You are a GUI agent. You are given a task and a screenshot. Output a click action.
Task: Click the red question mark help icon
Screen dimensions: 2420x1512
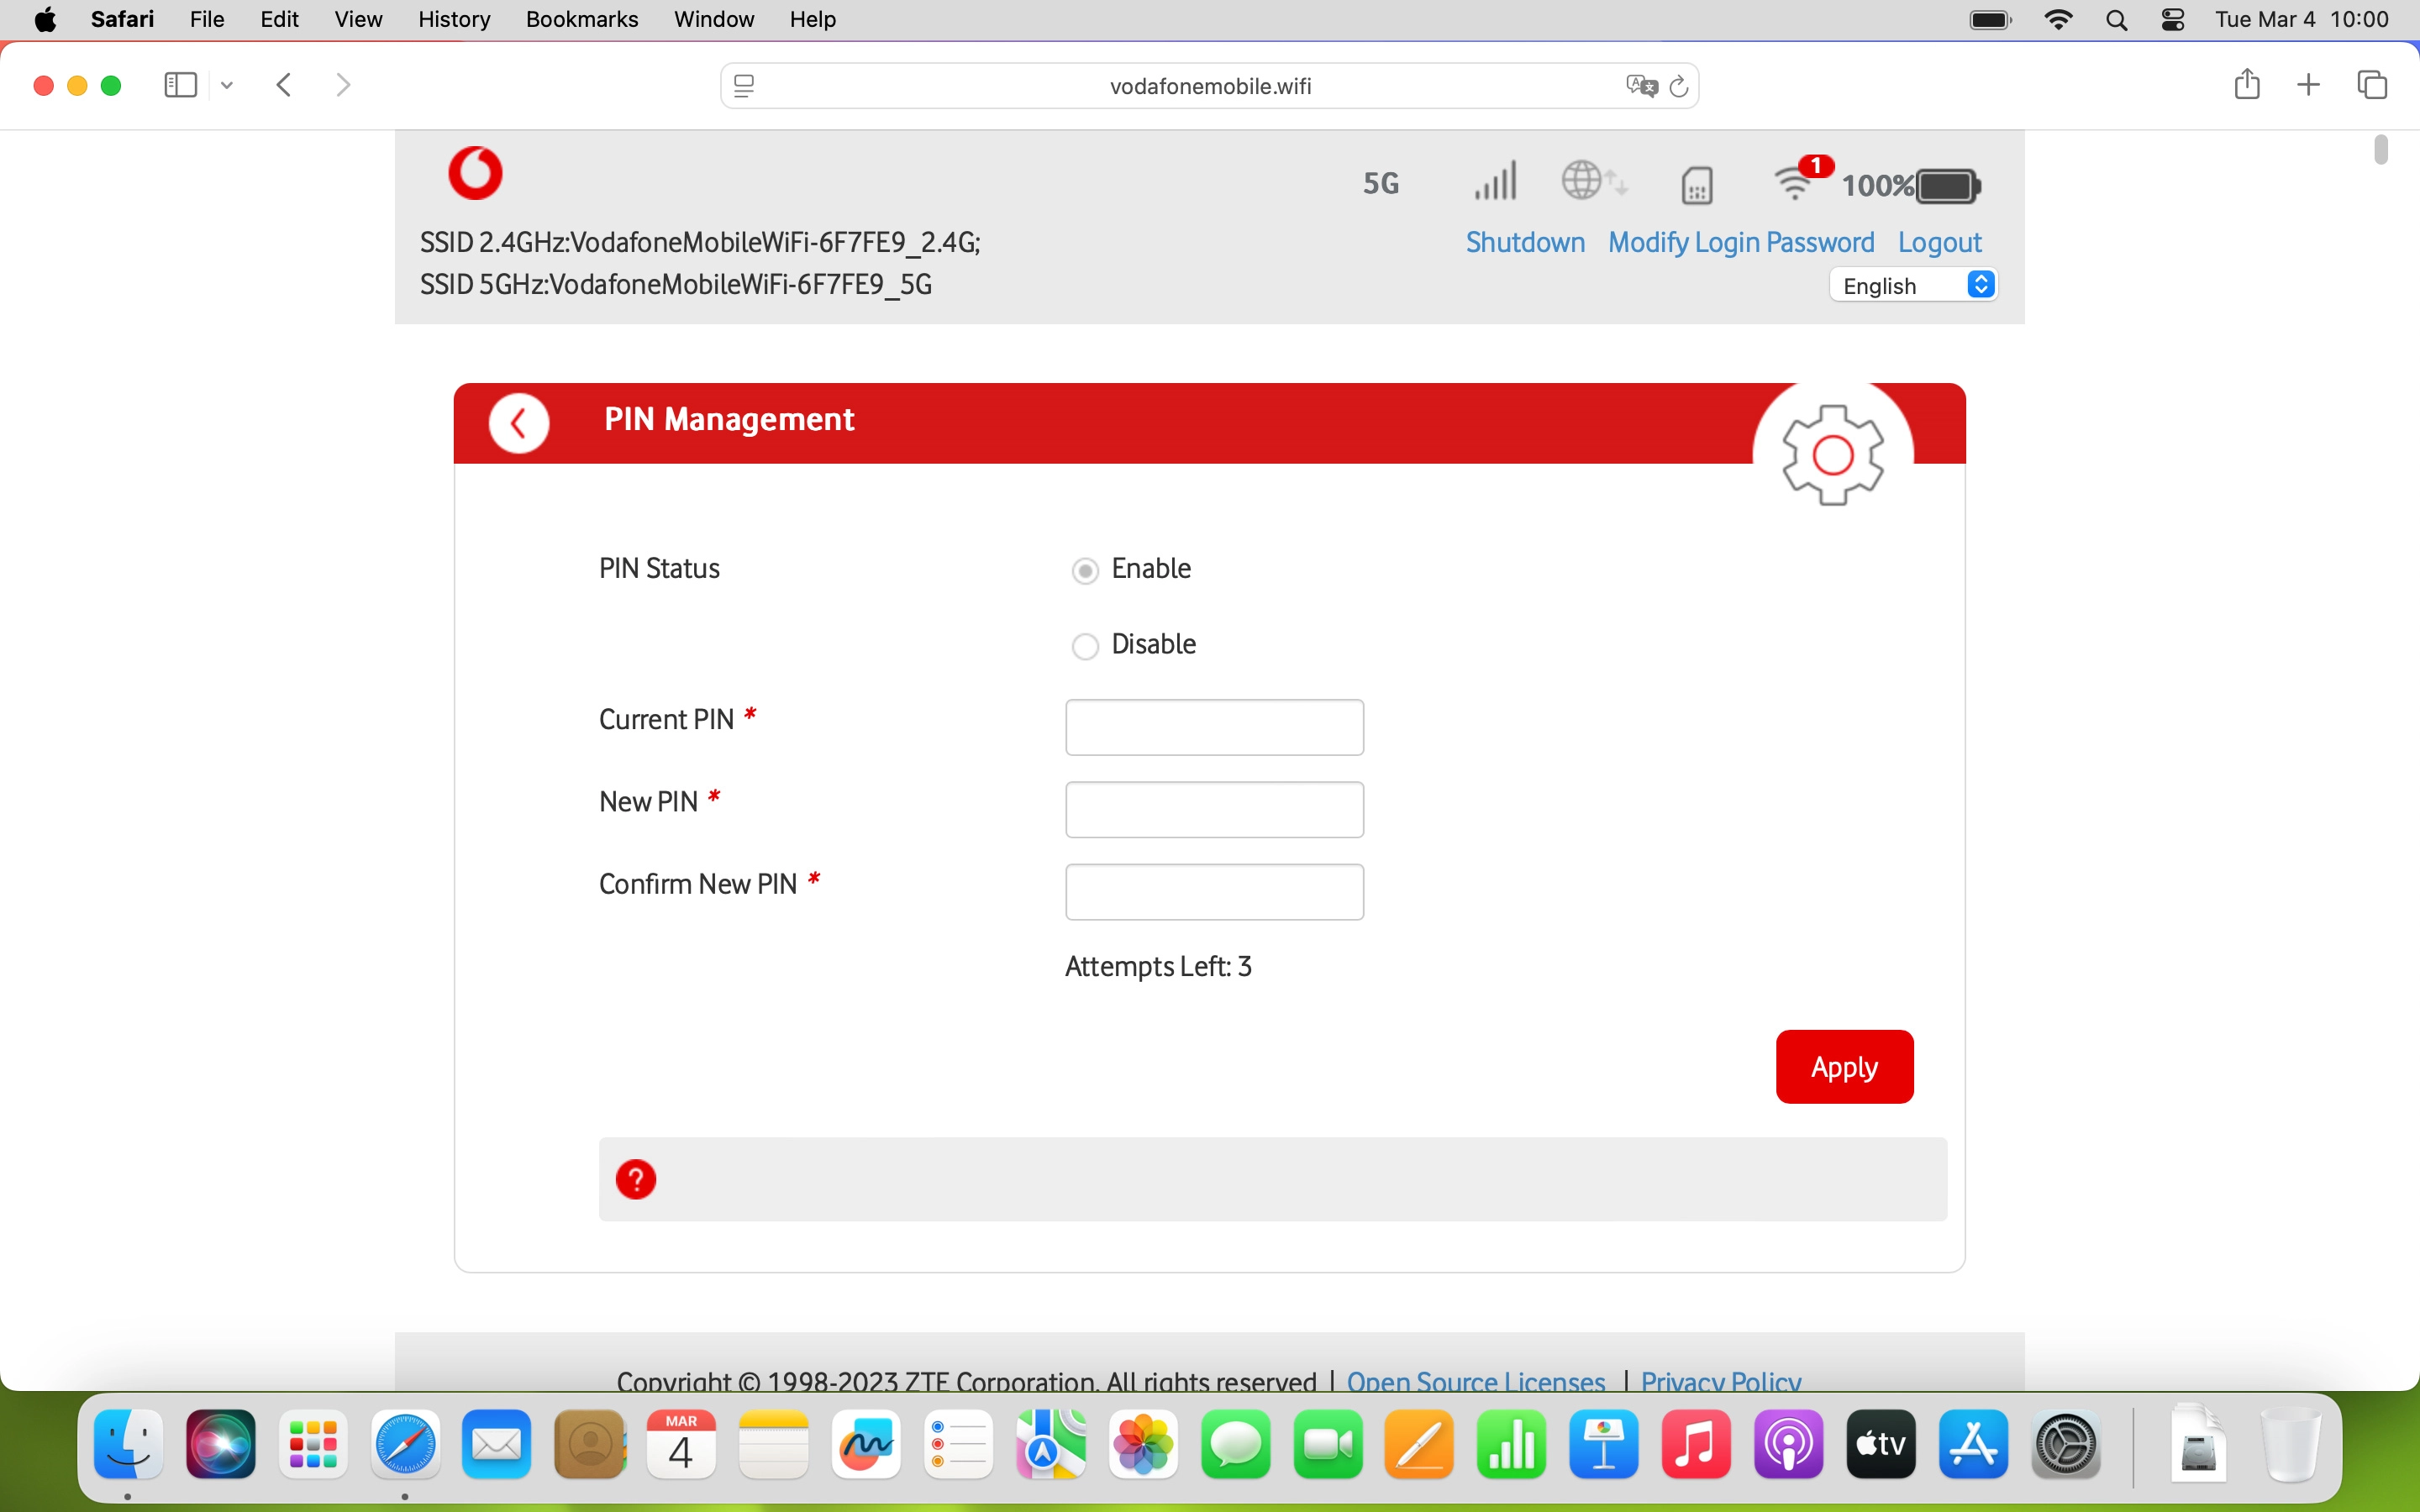(x=636, y=1179)
